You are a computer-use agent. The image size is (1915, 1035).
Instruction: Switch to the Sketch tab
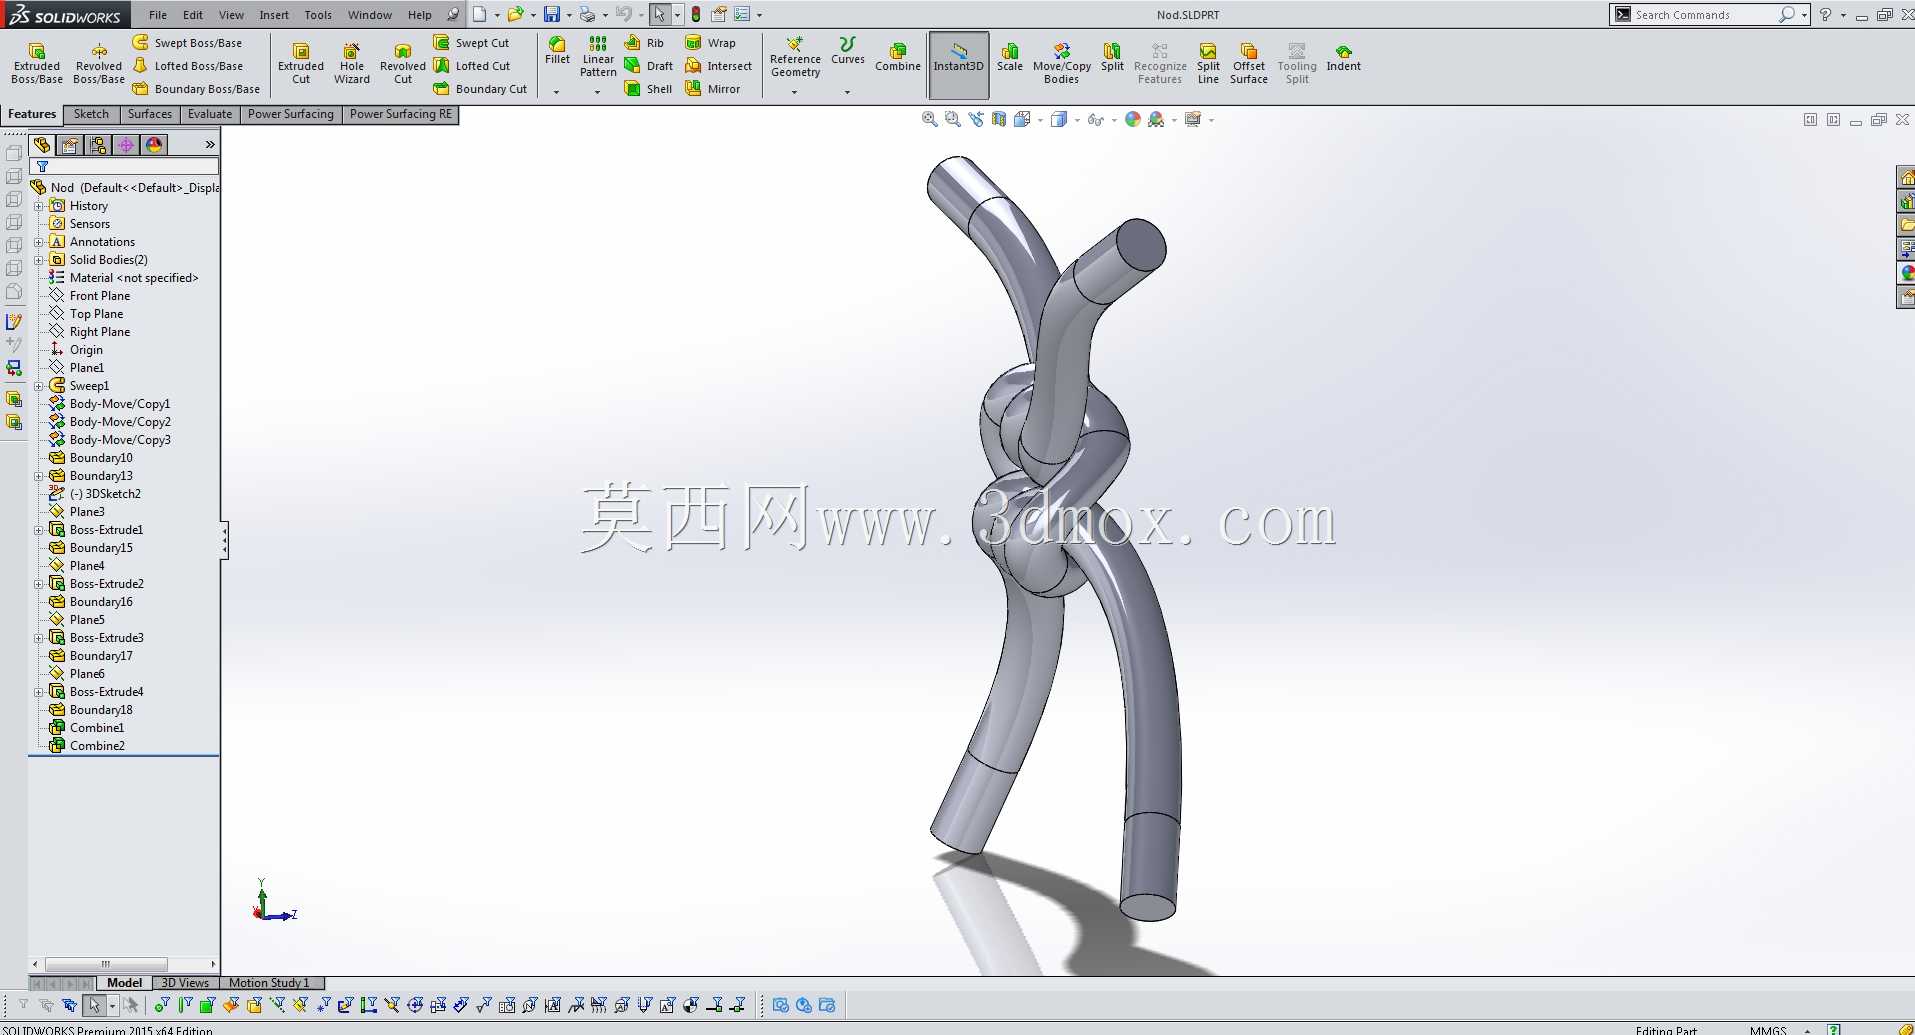tap(91, 114)
